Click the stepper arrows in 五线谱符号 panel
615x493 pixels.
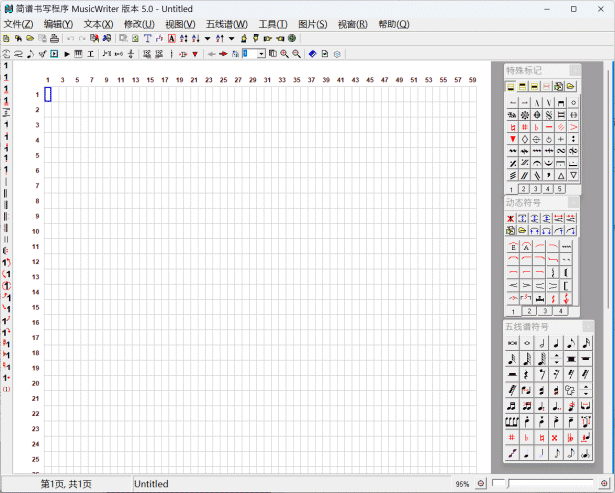pos(556,358)
